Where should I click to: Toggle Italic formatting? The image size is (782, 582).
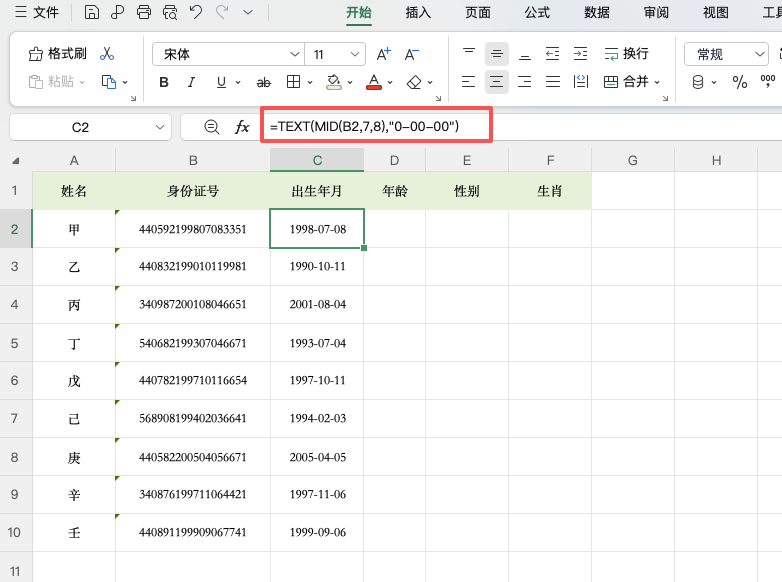(x=192, y=82)
